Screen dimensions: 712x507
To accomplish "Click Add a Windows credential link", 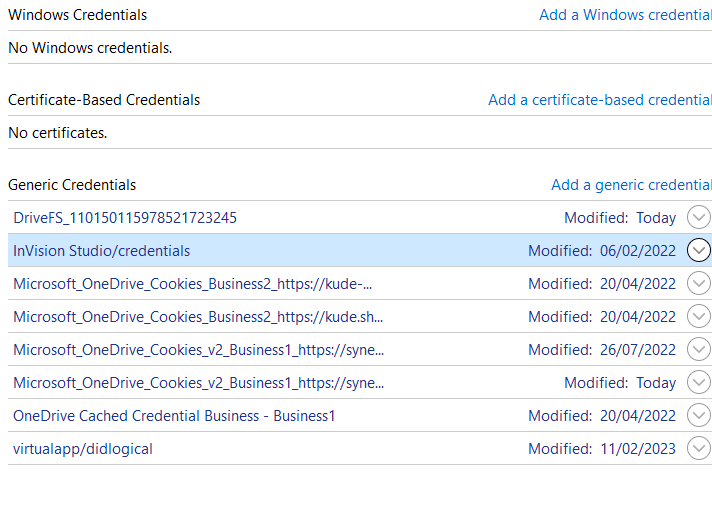I will pyautogui.click(x=625, y=15).
